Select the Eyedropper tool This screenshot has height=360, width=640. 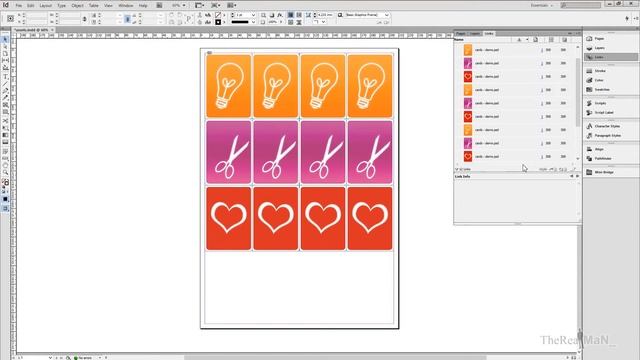coord(5,158)
